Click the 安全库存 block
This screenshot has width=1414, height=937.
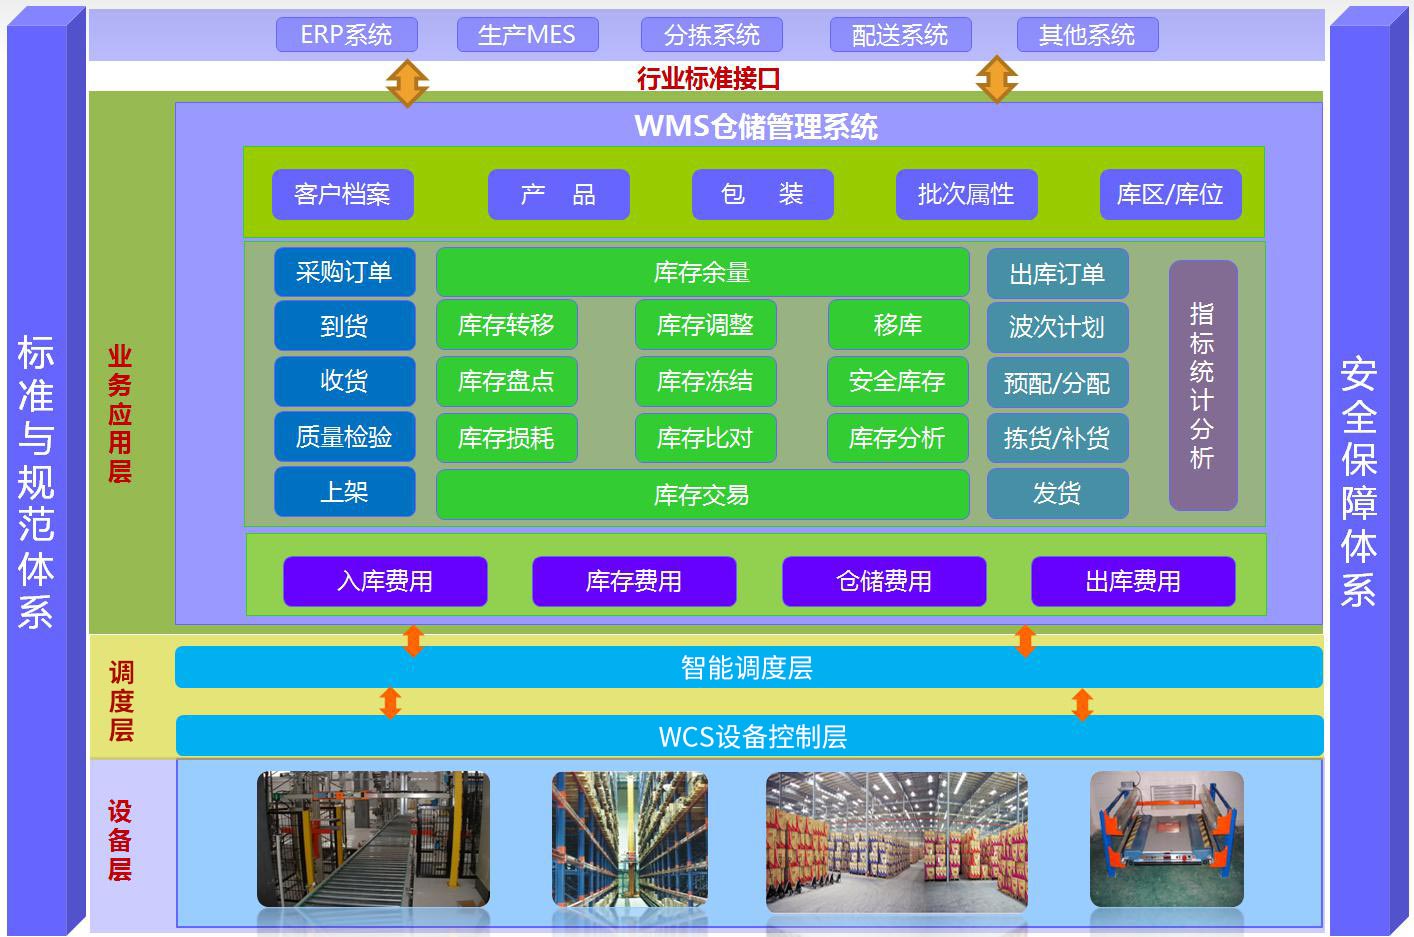tap(897, 381)
